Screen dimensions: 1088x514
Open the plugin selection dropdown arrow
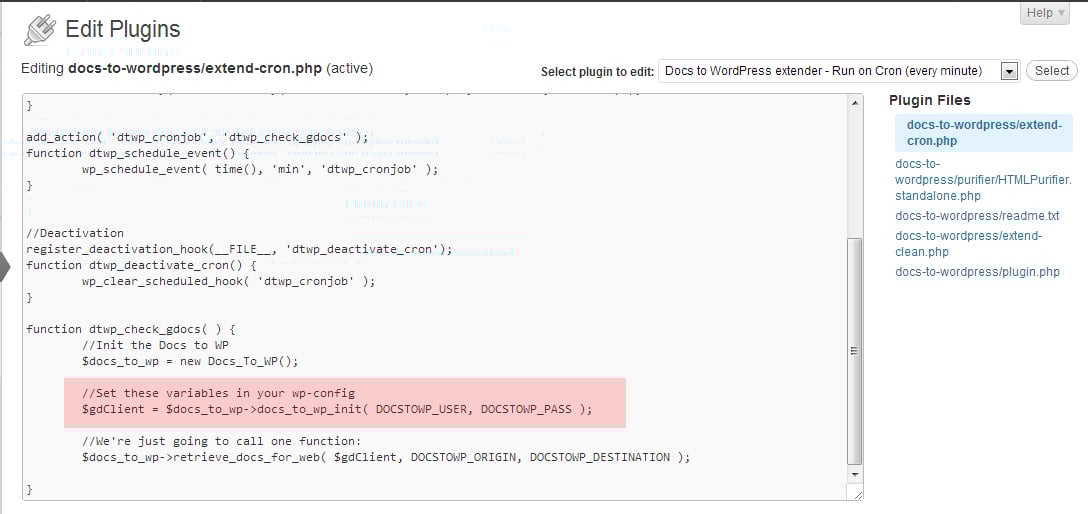(x=1010, y=71)
